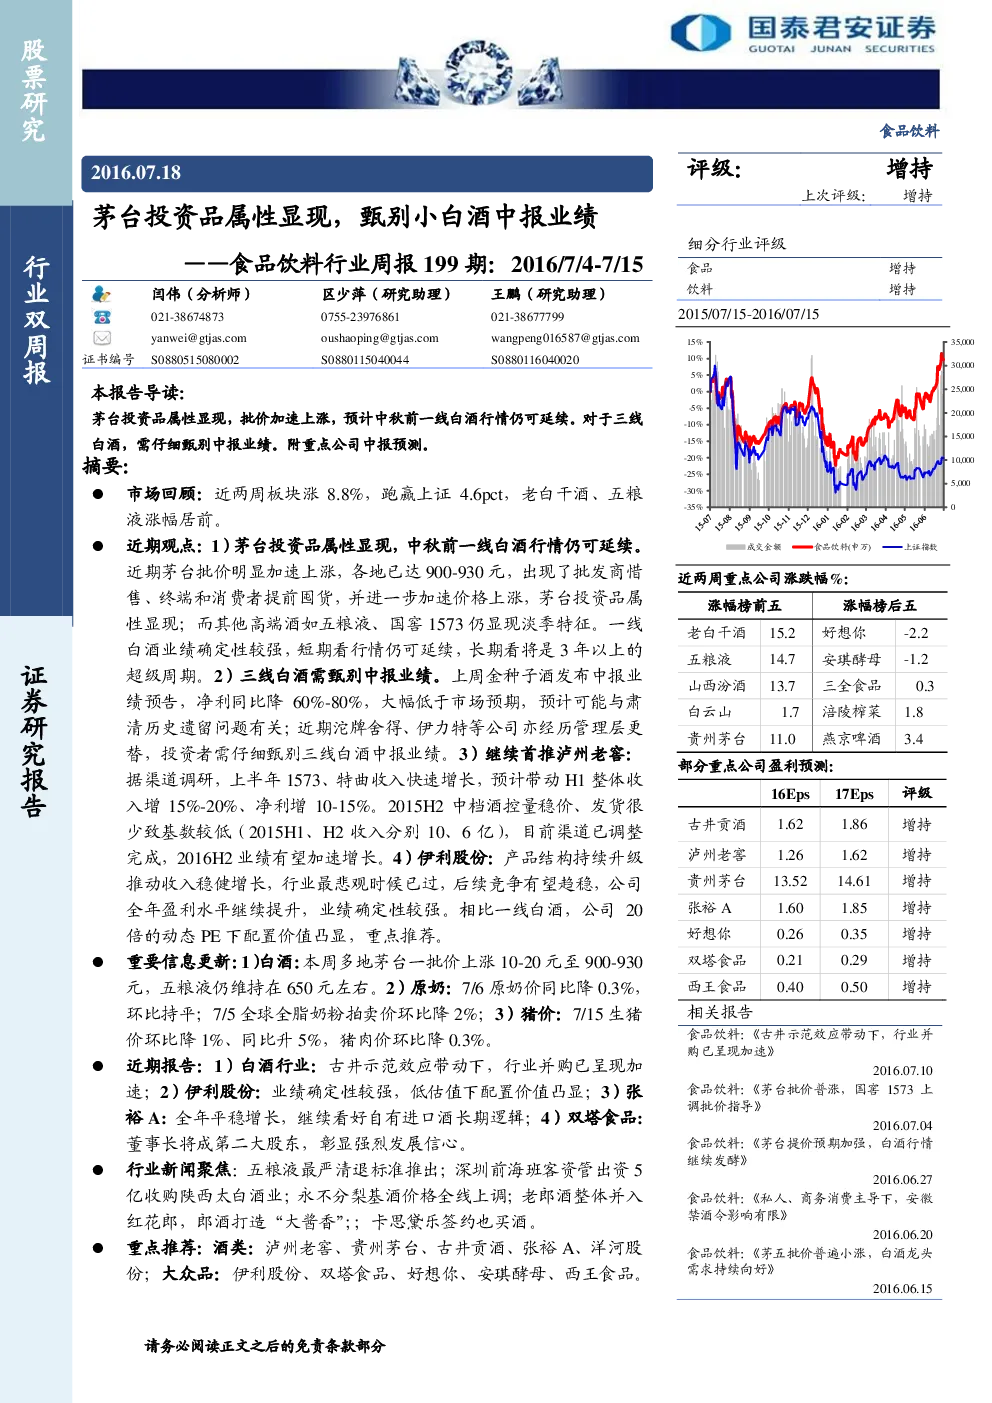Click the large 增持 rating

(909, 168)
